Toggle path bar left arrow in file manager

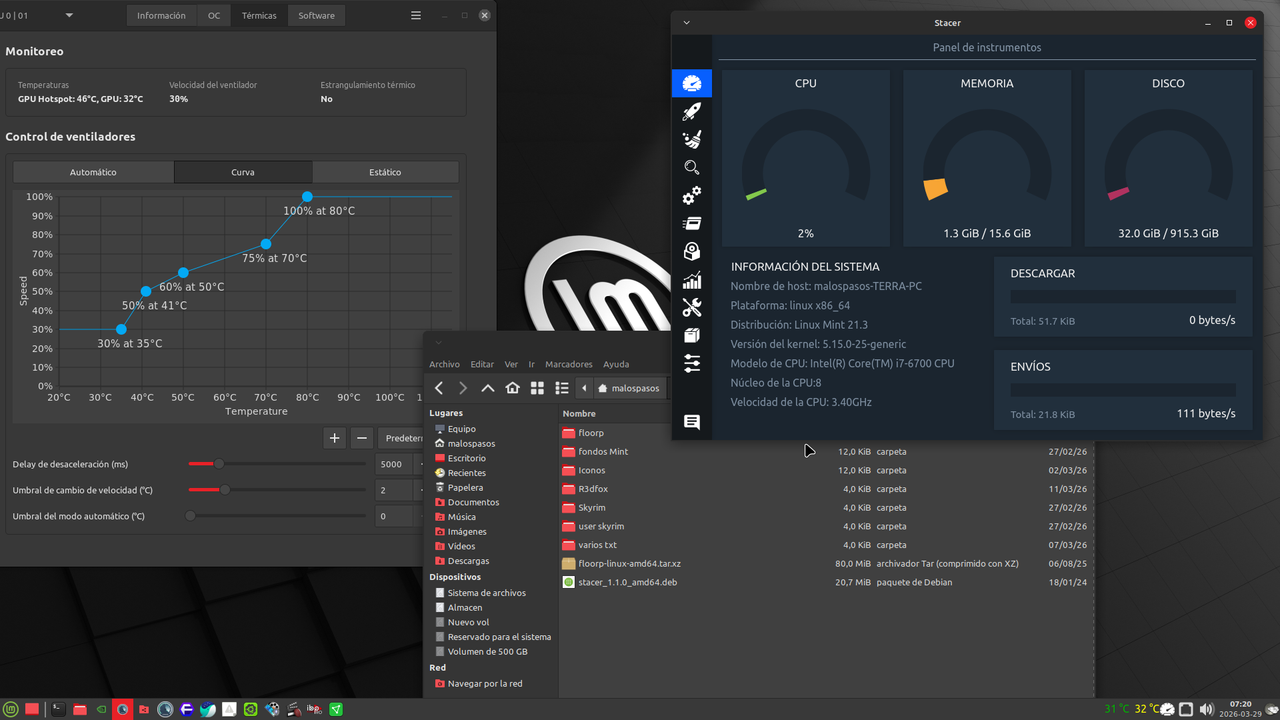(583, 388)
